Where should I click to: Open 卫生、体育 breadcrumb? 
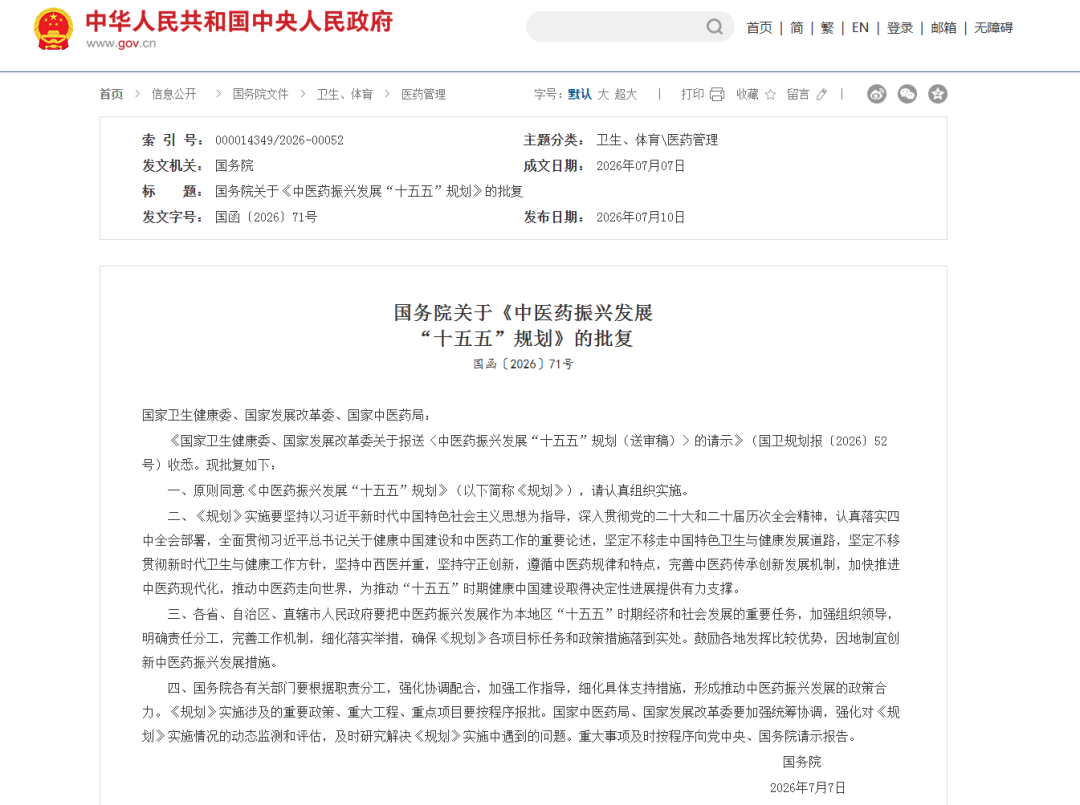pyautogui.click(x=344, y=94)
